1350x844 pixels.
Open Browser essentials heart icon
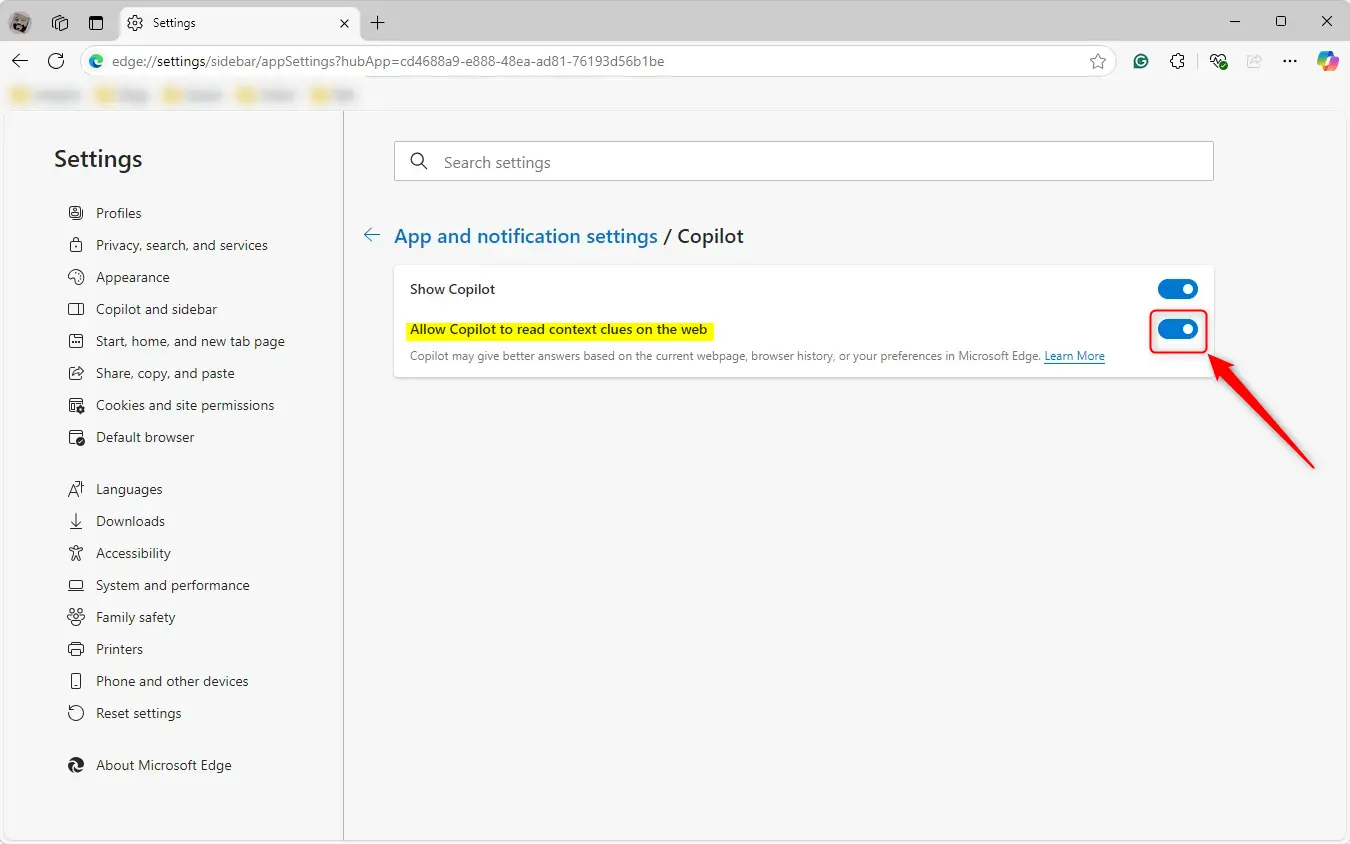[x=1217, y=61]
